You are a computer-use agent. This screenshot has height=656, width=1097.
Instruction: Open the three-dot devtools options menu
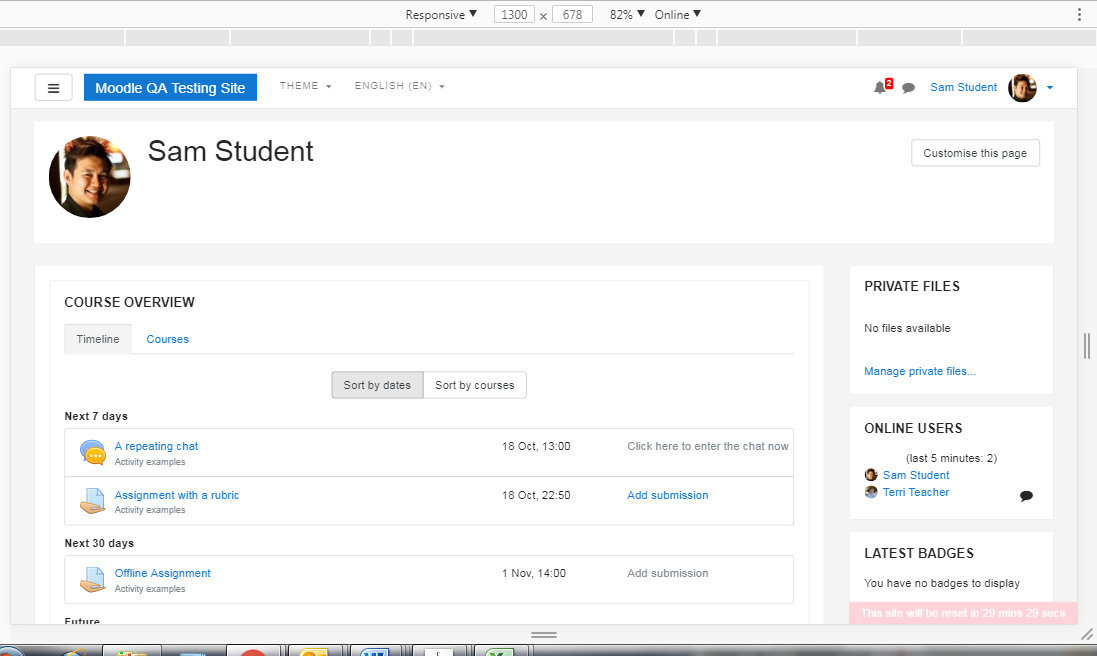(1080, 15)
